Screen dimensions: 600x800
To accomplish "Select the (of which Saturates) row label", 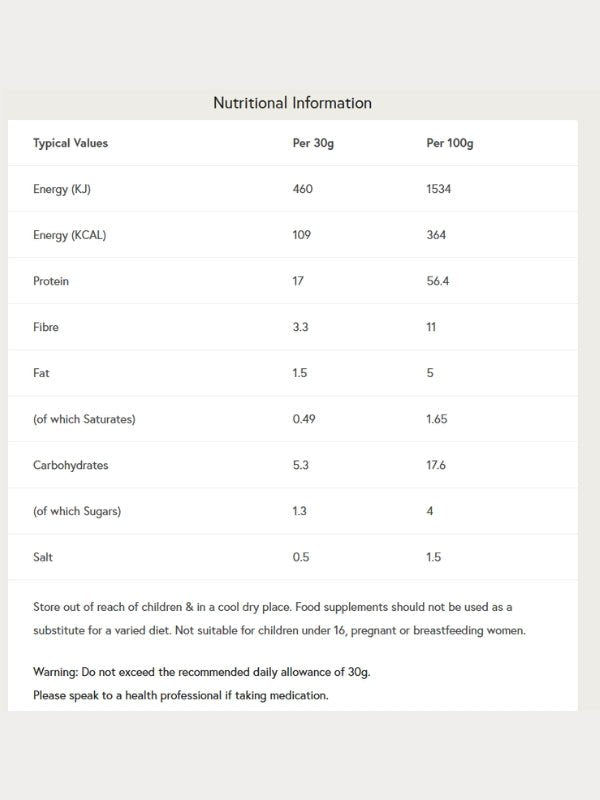I will [84, 419].
